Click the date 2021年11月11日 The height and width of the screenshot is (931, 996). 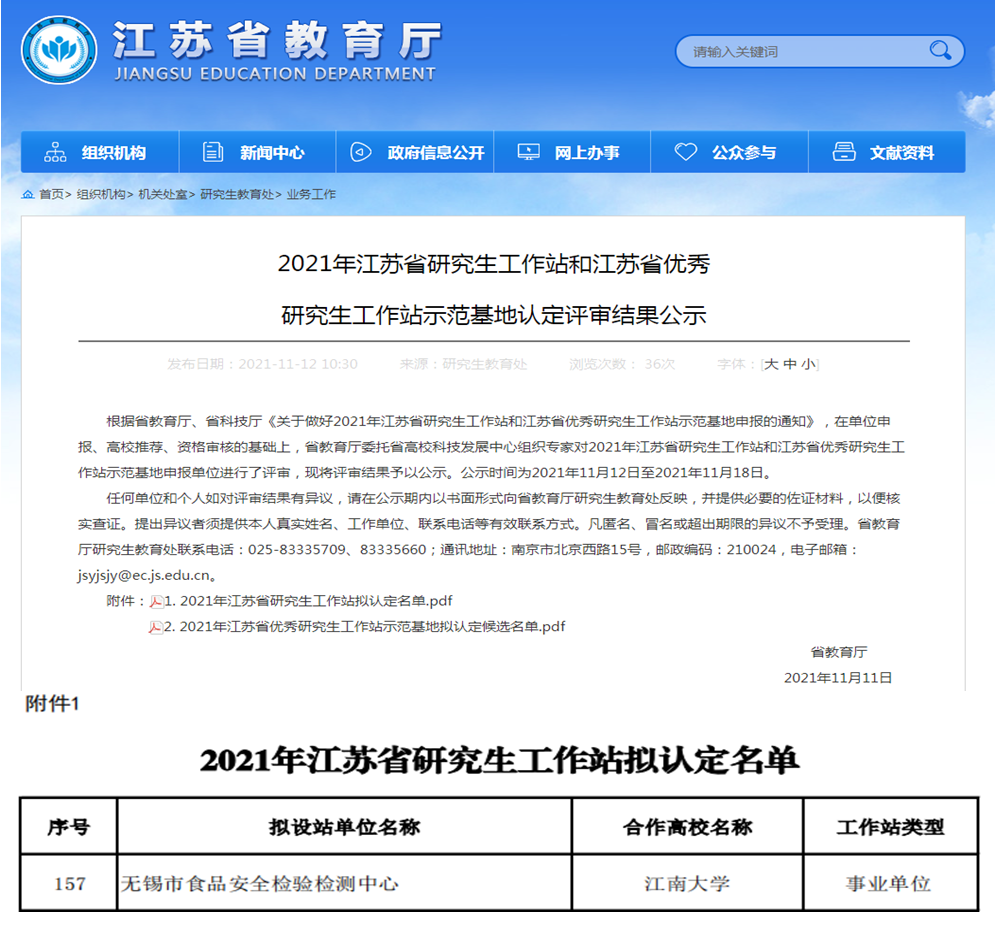[x=838, y=678]
